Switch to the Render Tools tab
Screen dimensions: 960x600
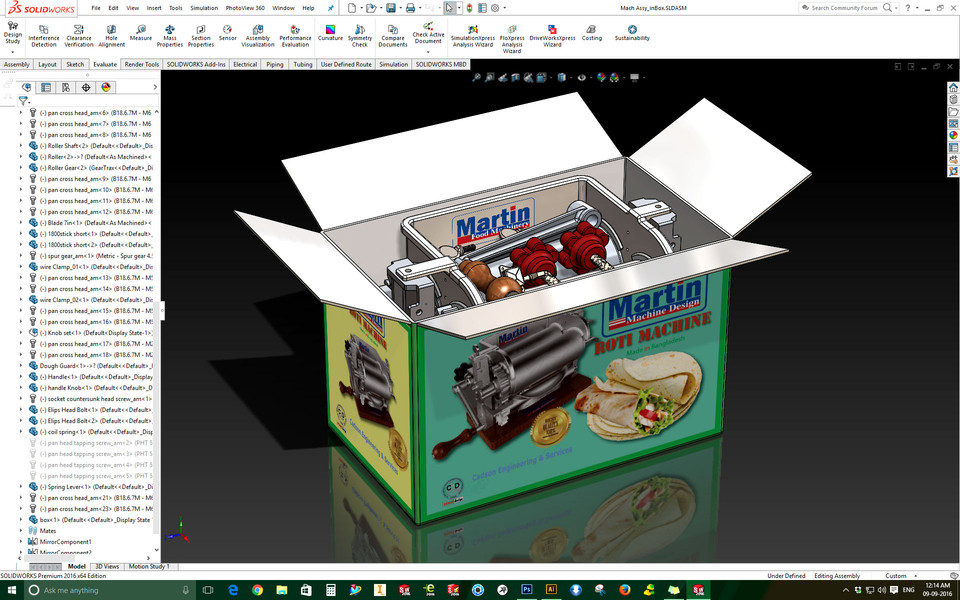pos(141,64)
